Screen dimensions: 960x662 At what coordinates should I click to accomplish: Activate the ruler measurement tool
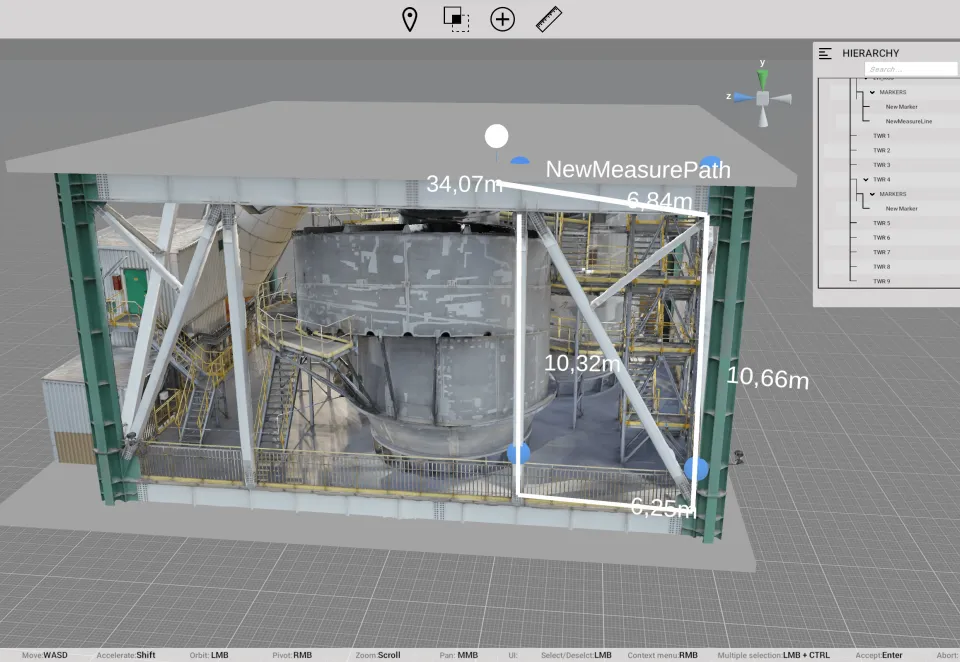547,18
